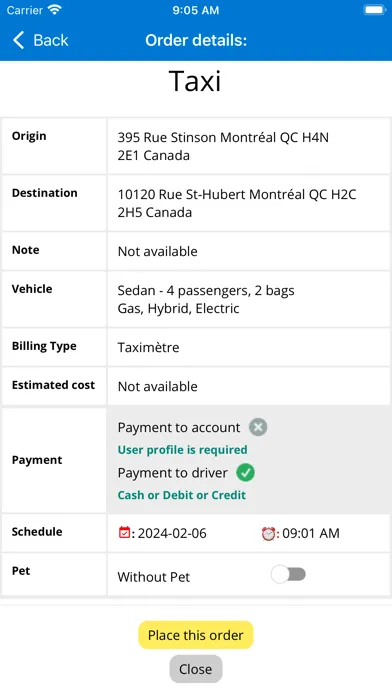
Task: Tap the Origin address 395 Rue Stinson
Action: 223,146
